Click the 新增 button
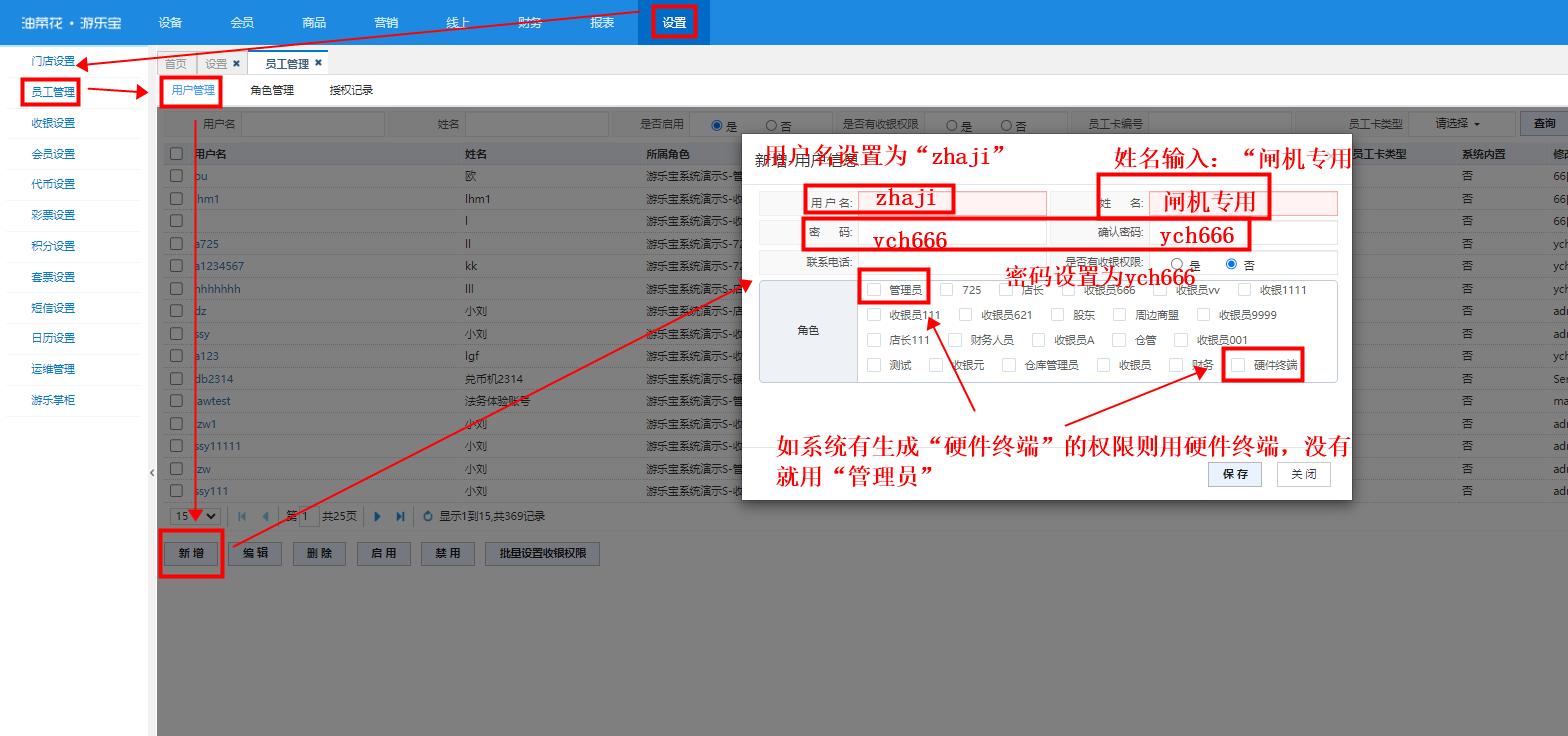The width and height of the screenshot is (1568, 736). (191, 553)
